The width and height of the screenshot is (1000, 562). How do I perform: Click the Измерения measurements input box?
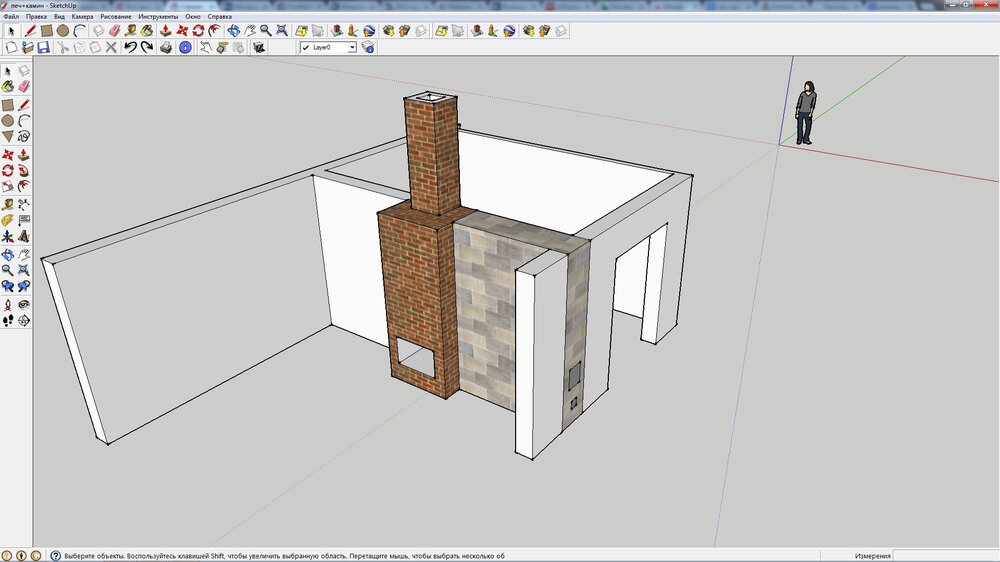pyautogui.click(x=945, y=555)
